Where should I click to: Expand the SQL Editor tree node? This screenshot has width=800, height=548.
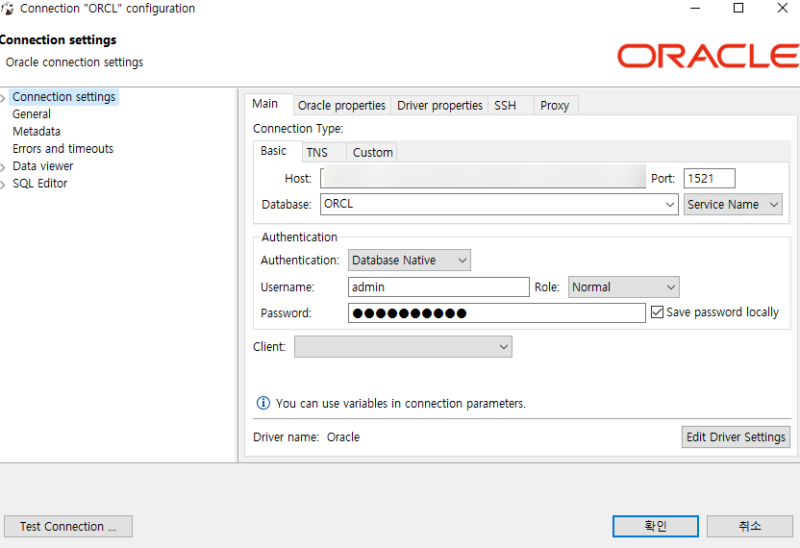click(4, 184)
